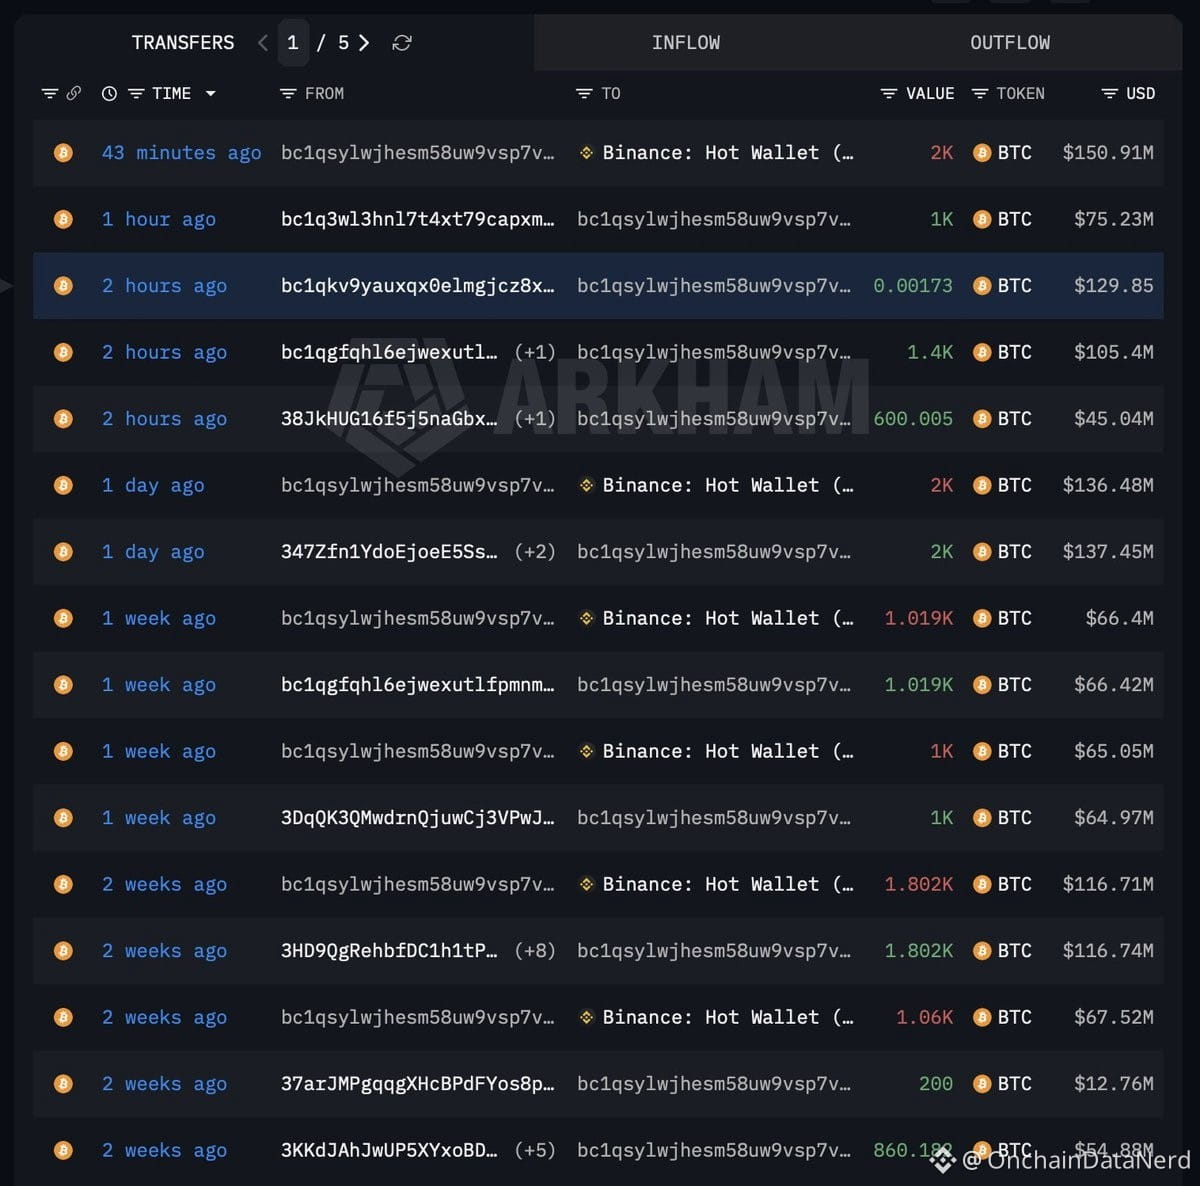Expand (+8) senders in $116.74M row
This screenshot has height=1186, width=1200.
click(x=535, y=951)
